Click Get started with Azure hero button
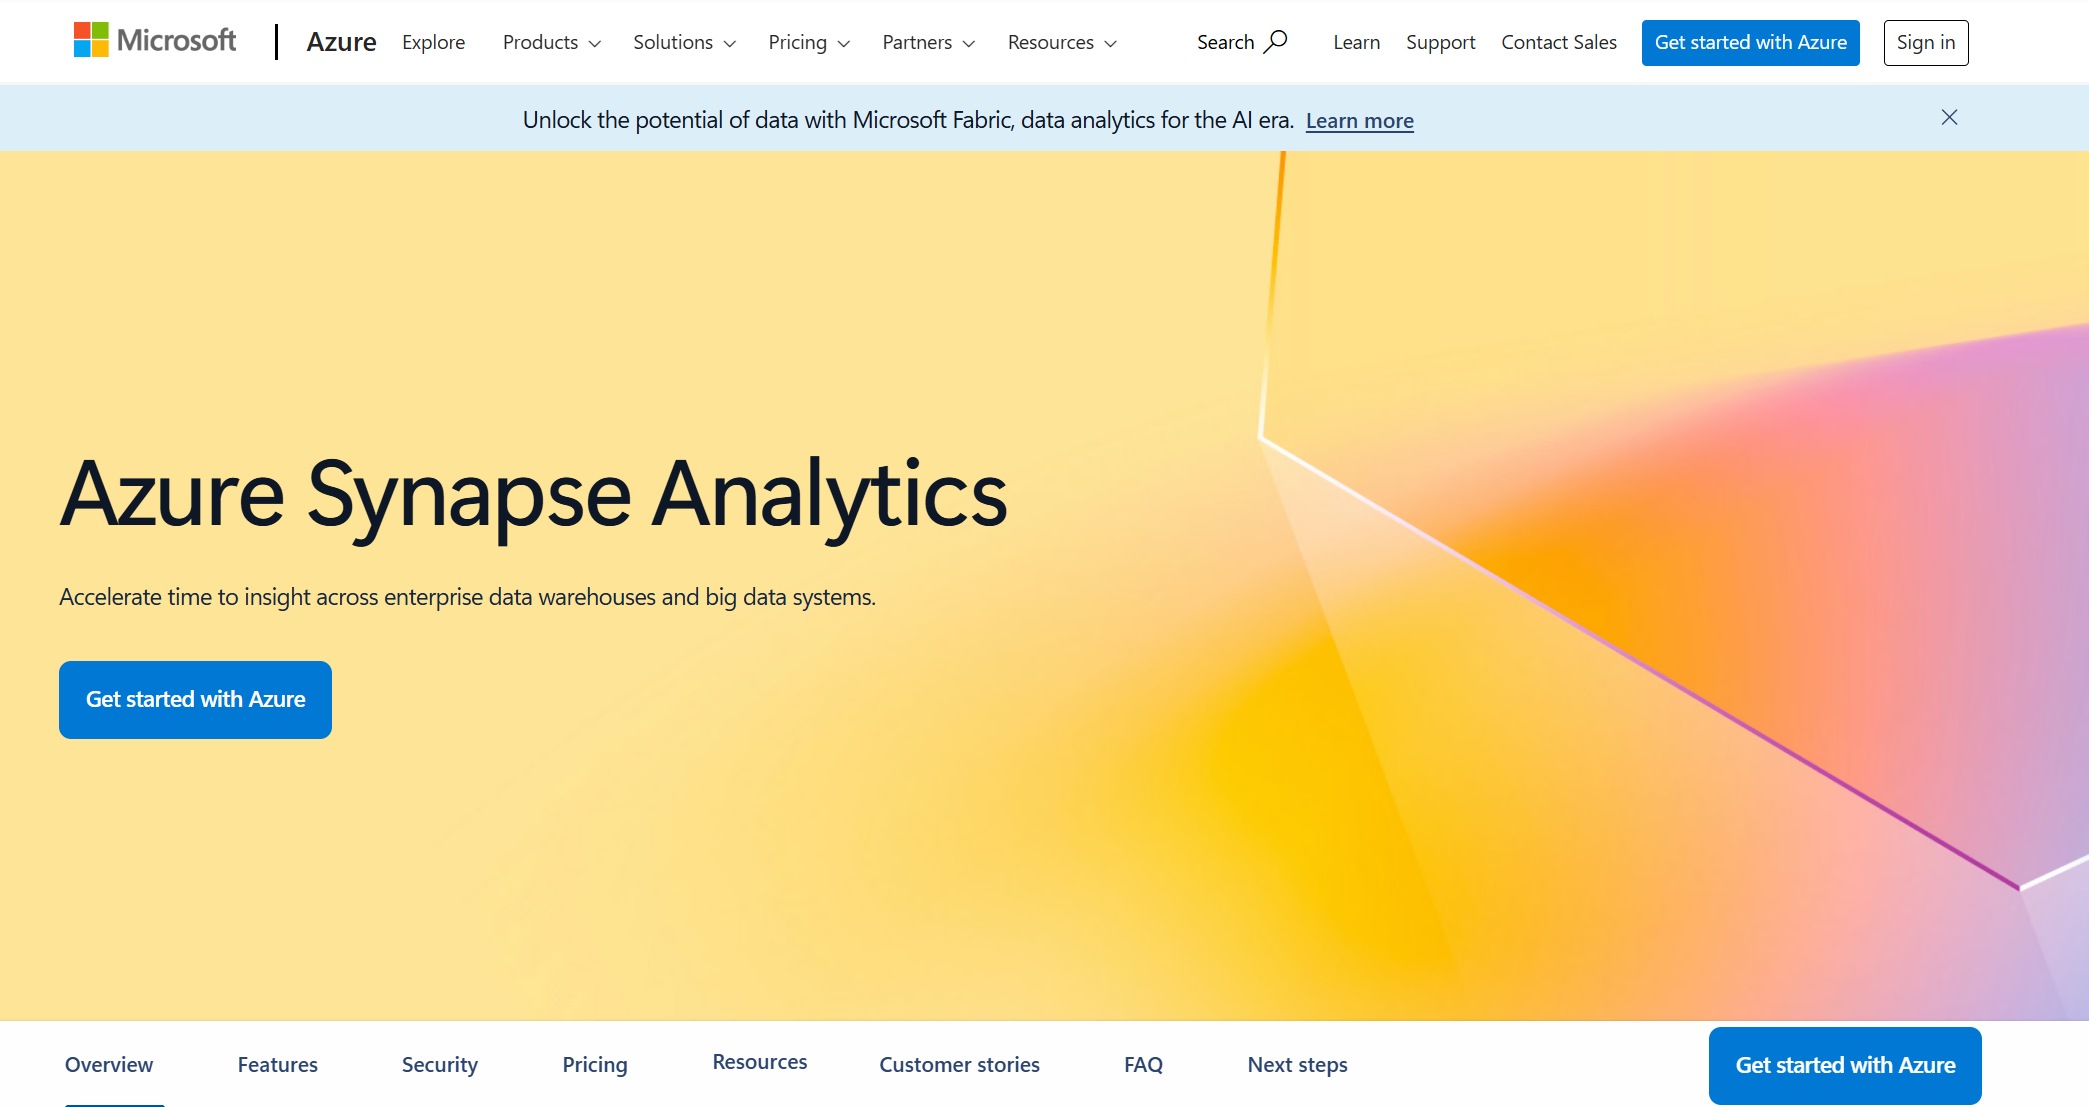 (x=195, y=699)
